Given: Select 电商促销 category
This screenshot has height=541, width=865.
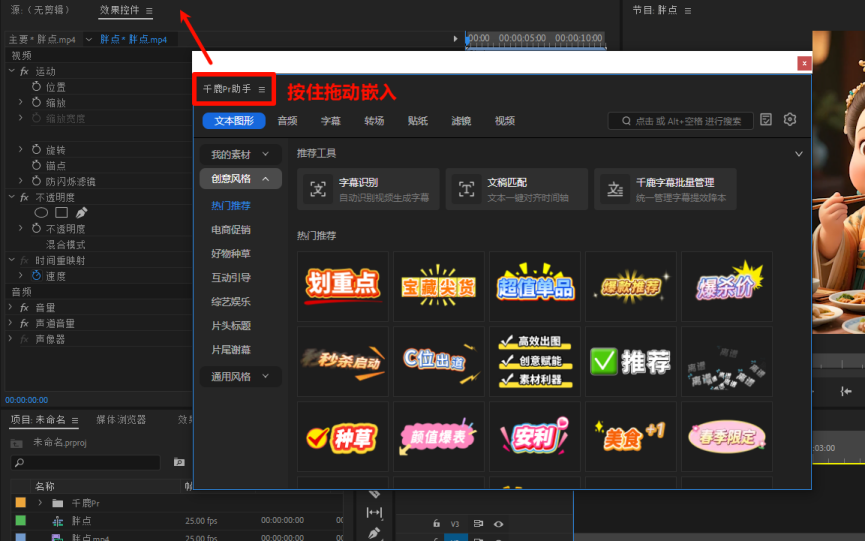Looking at the screenshot, I should (231, 229).
